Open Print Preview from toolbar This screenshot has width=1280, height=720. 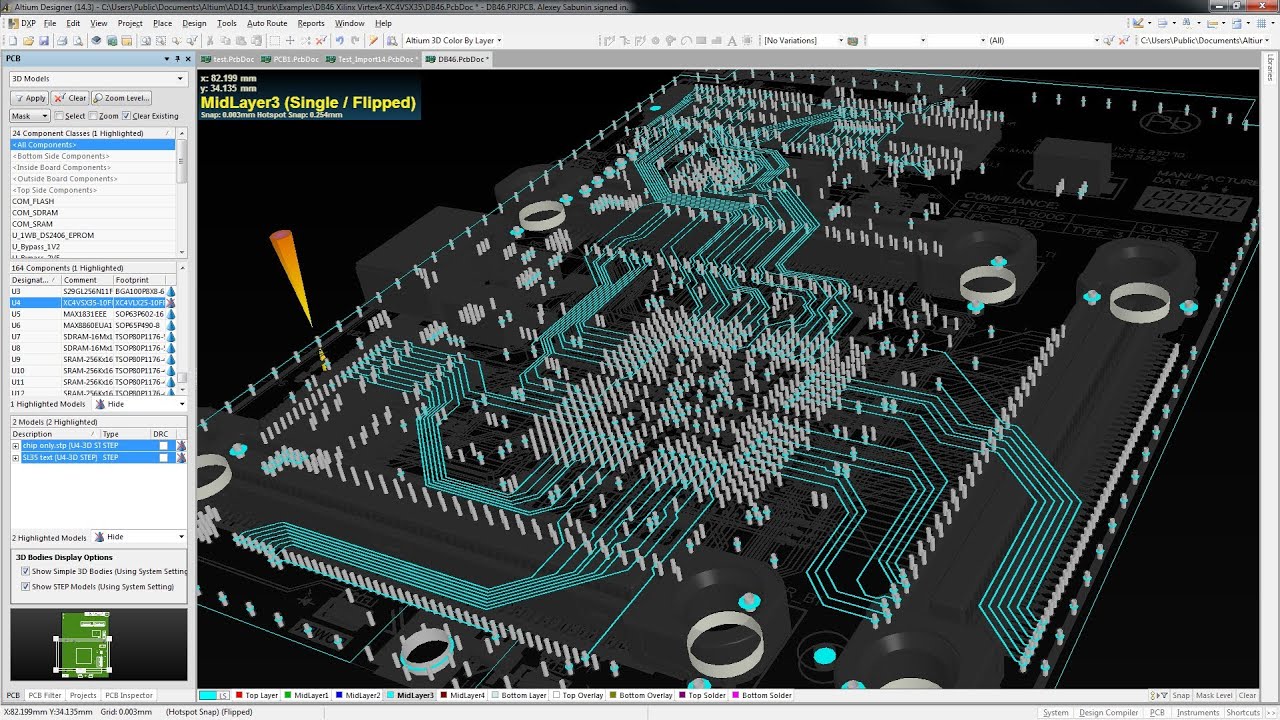(x=78, y=40)
